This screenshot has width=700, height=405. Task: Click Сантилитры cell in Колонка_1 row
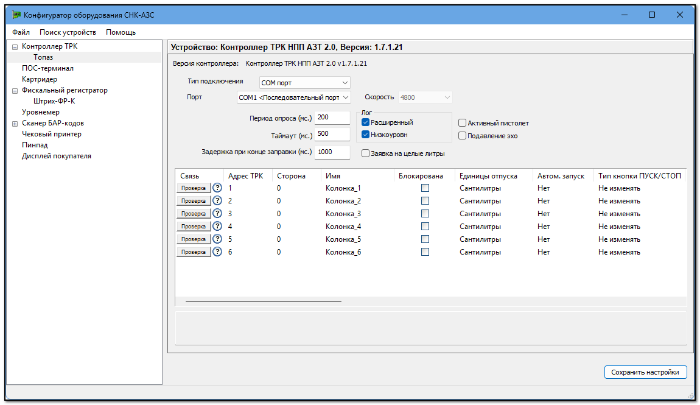pyautogui.click(x=480, y=188)
